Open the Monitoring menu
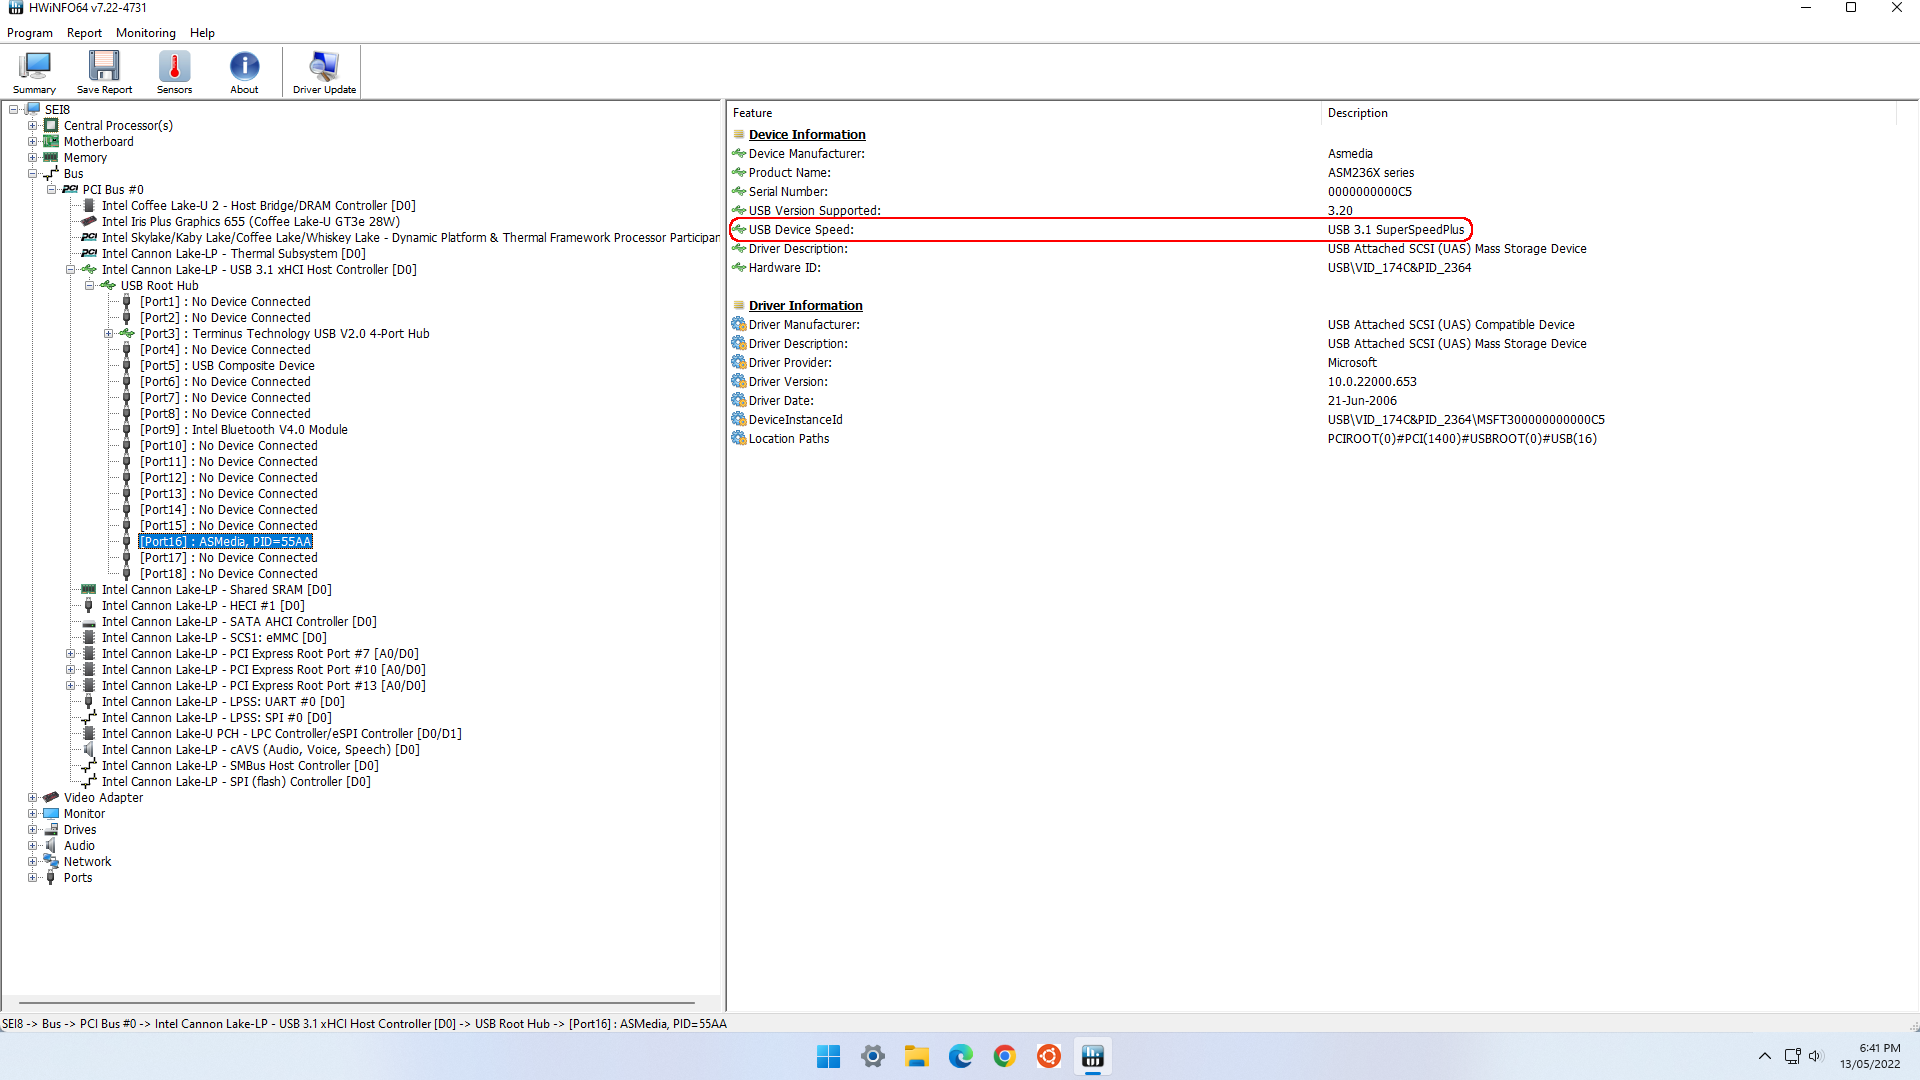The image size is (1920, 1080). tap(146, 33)
